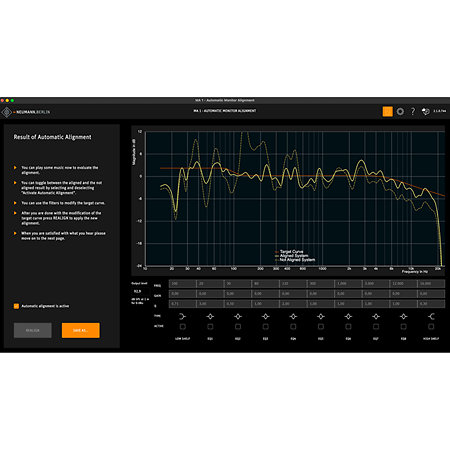
Task: Open settings via the gear icon
Action: [x=400, y=111]
